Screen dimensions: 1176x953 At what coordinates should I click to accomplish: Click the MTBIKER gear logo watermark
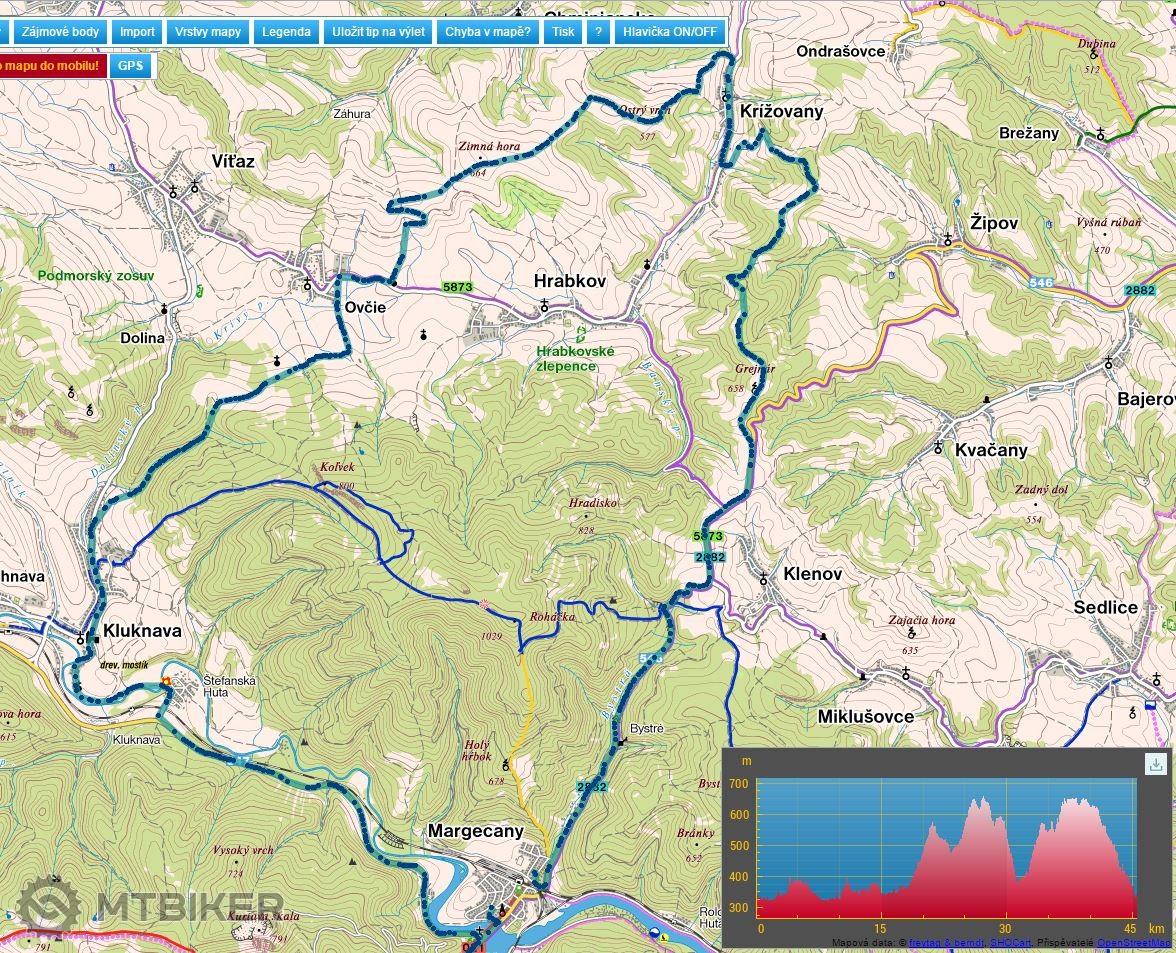[48, 907]
